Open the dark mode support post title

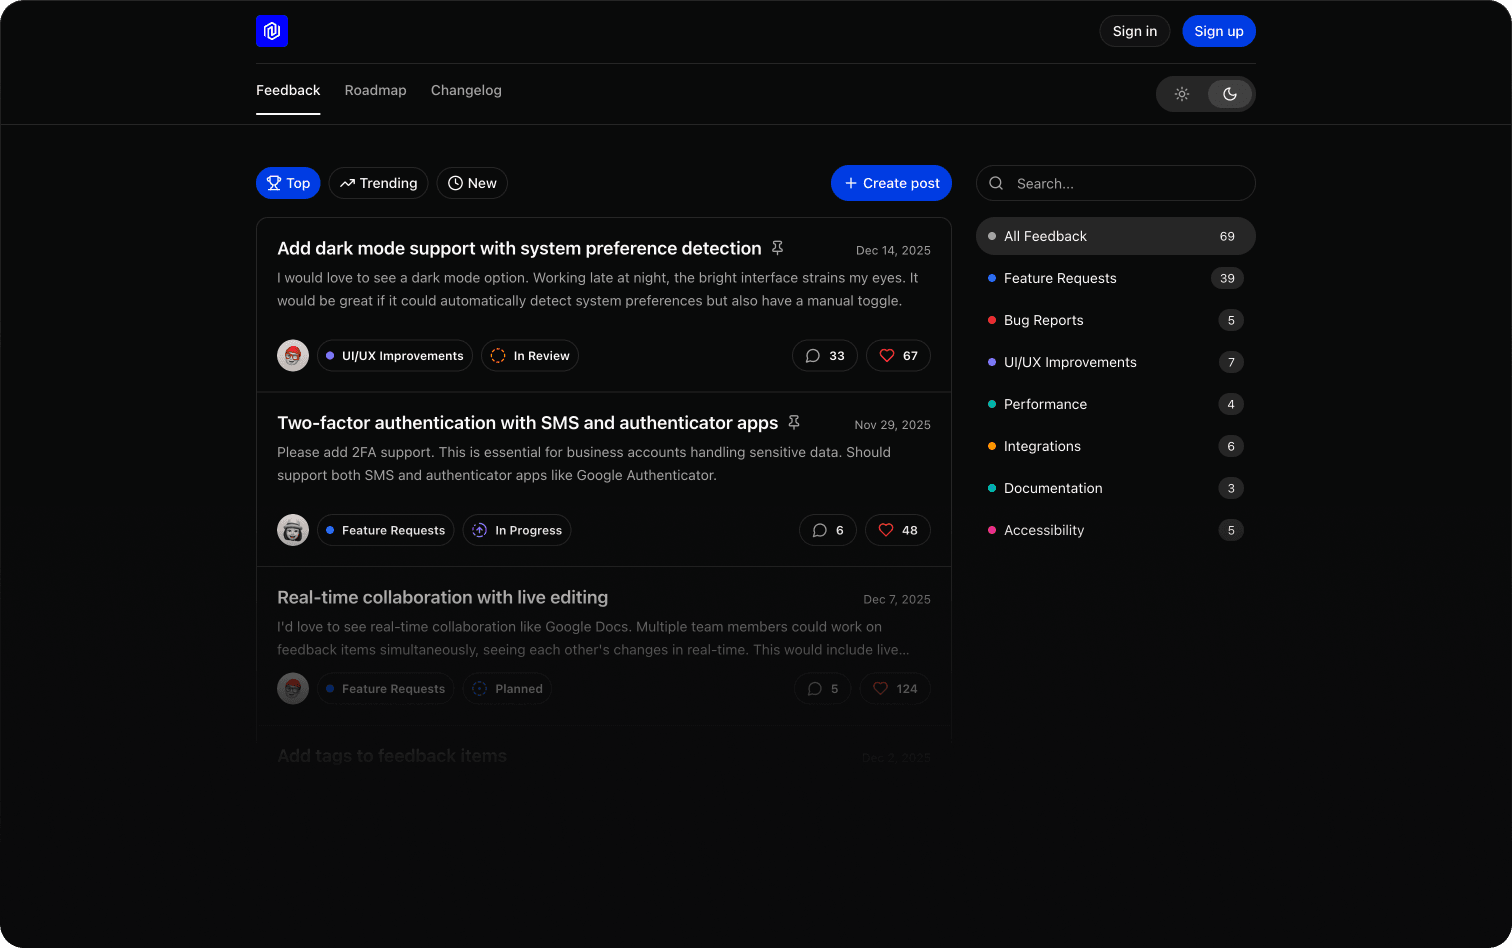click(x=519, y=248)
